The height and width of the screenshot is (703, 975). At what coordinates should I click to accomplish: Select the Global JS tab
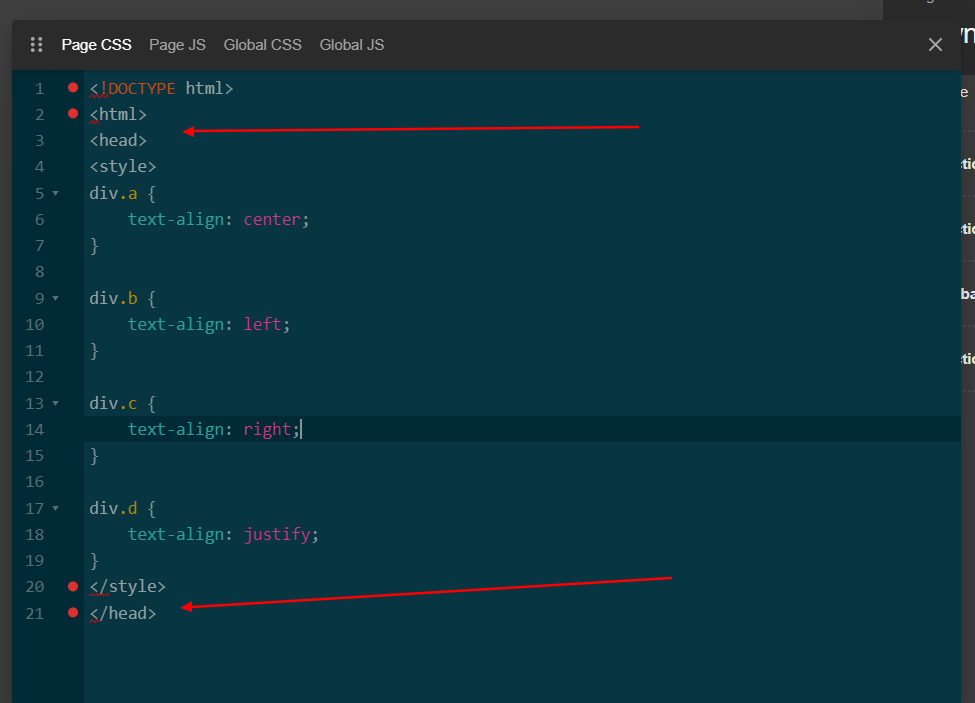click(351, 45)
